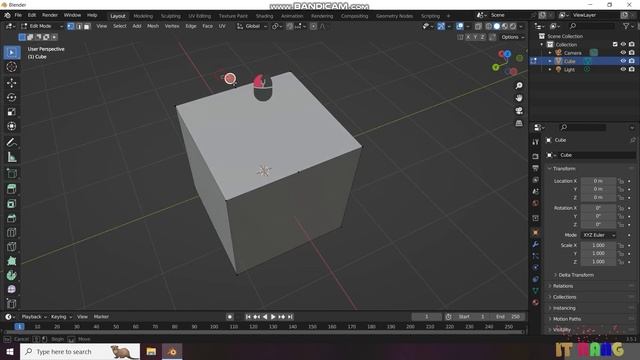The width and height of the screenshot is (640, 360).
Task: Select the Spin tool
Action: coord(11,275)
